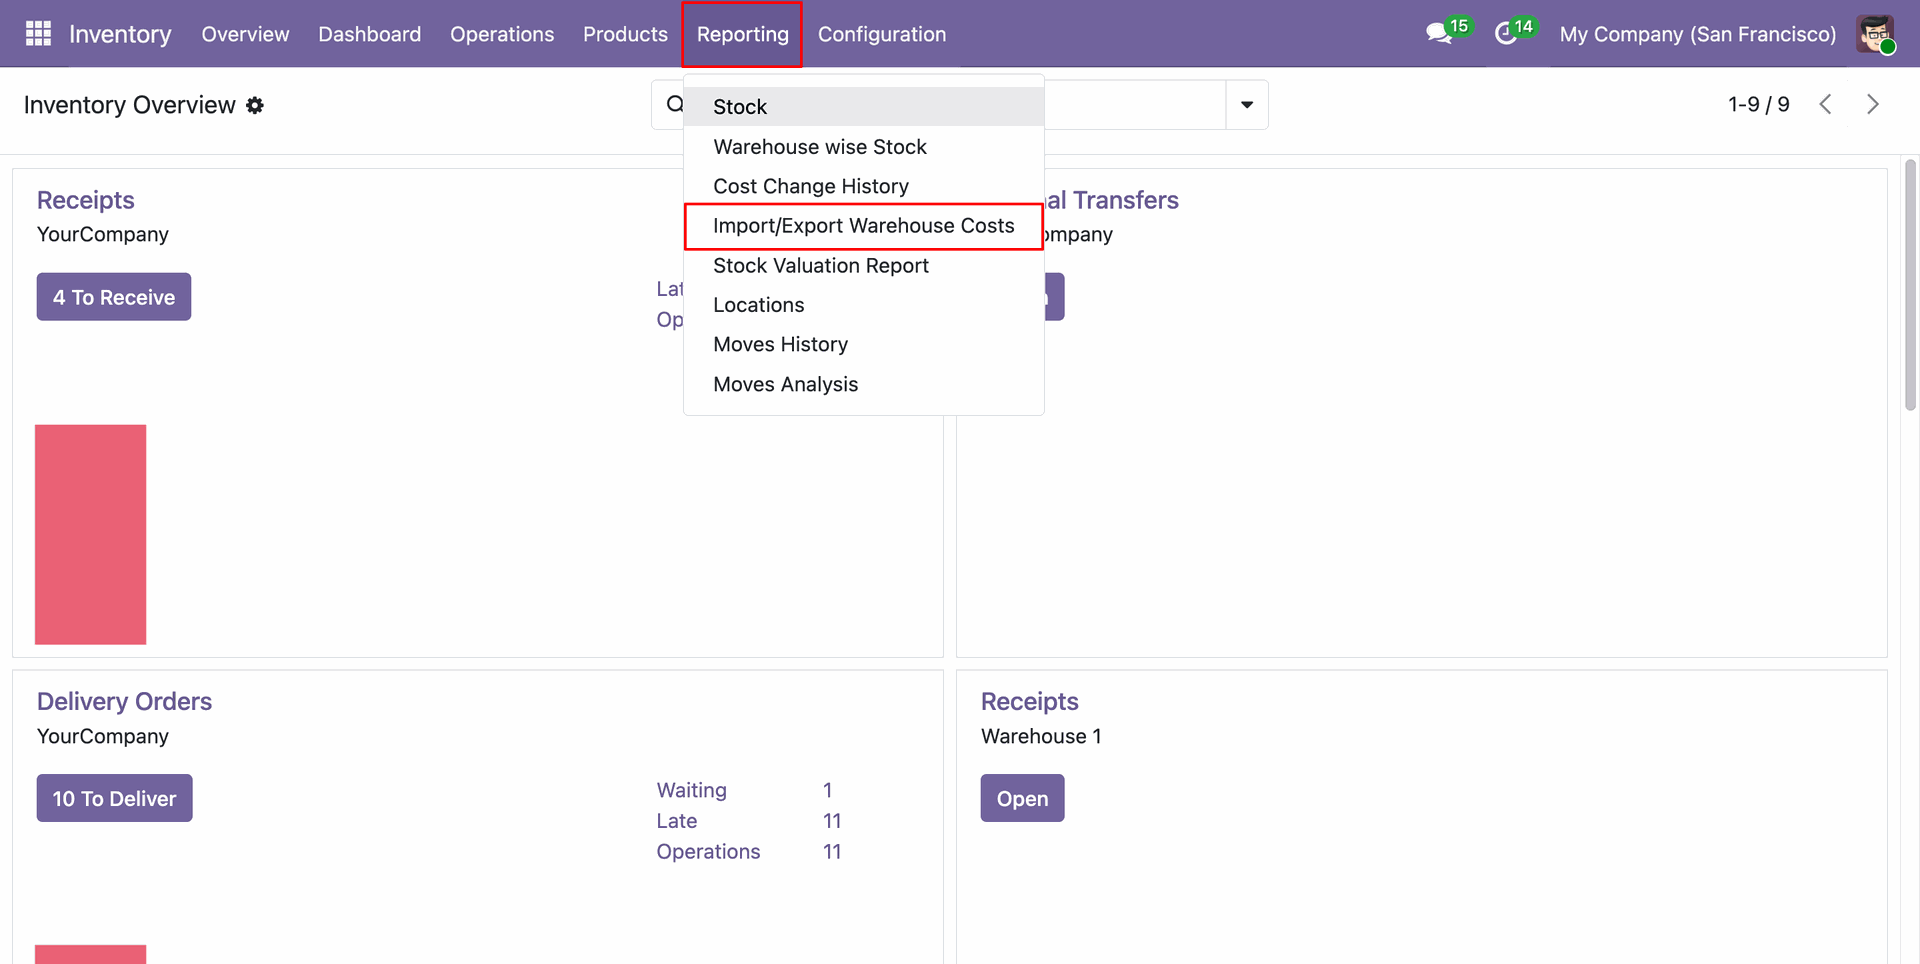Select Cost Change History entry
Screen dimensions: 1920x964
(x=864, y=186)
